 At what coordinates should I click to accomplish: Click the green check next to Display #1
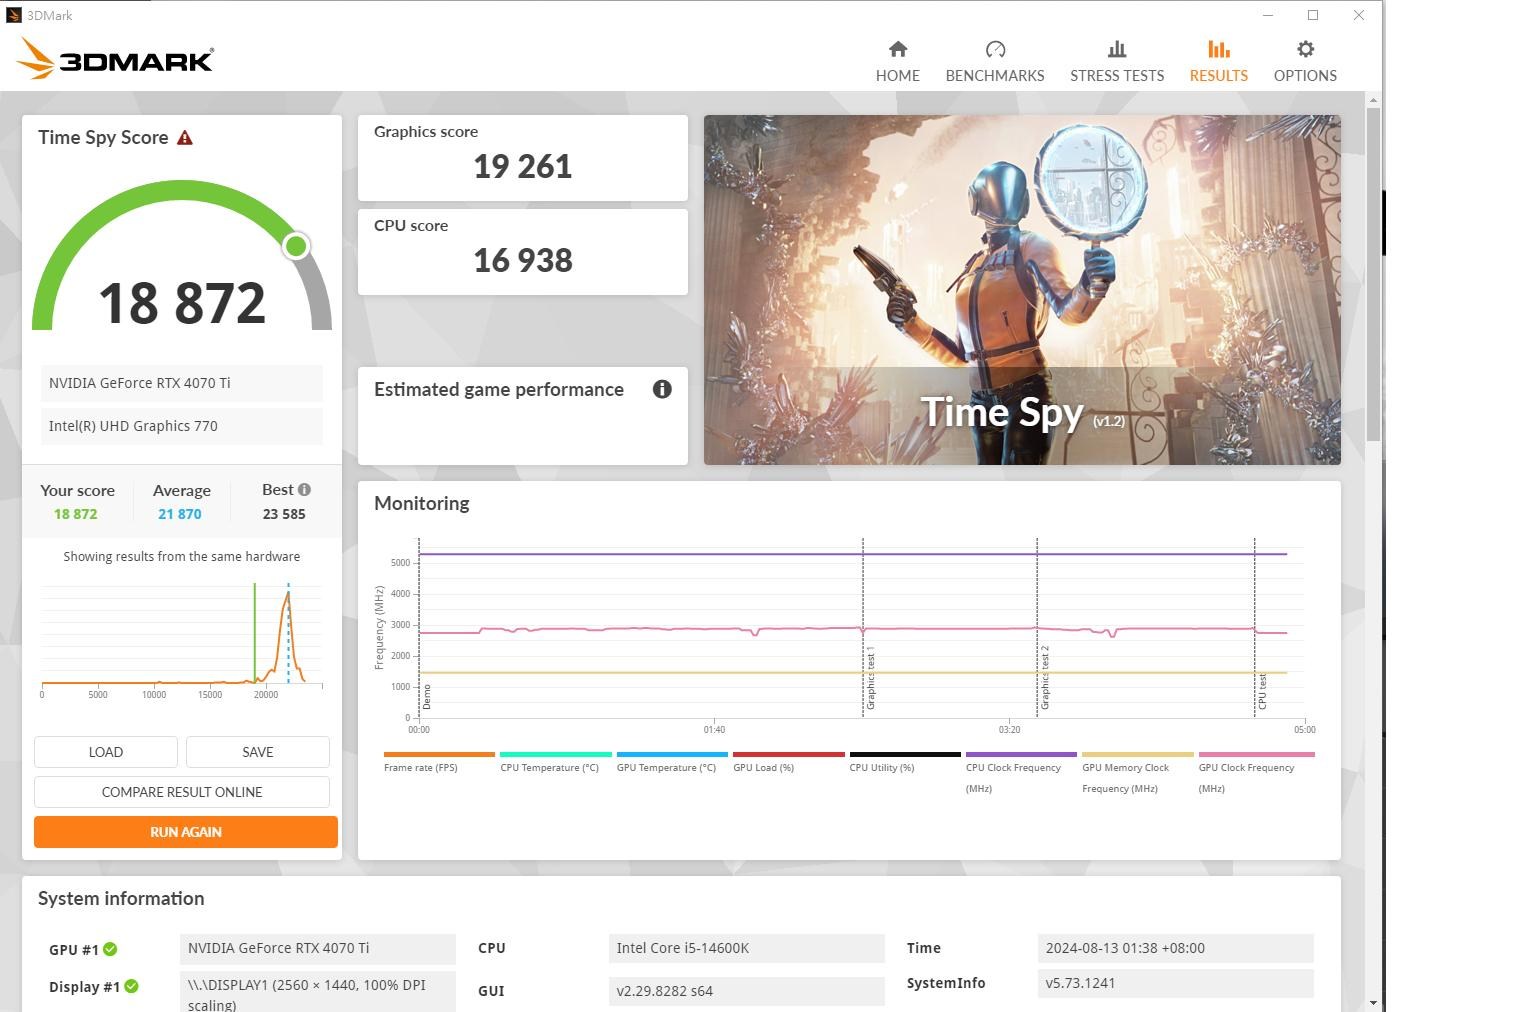click(x=131, y=986)
